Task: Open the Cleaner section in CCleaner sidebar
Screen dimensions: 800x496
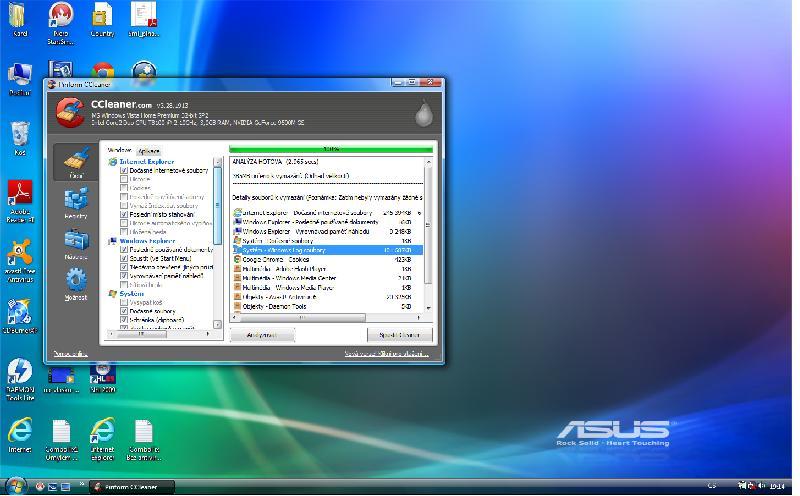Action: (x=76, y=162)
